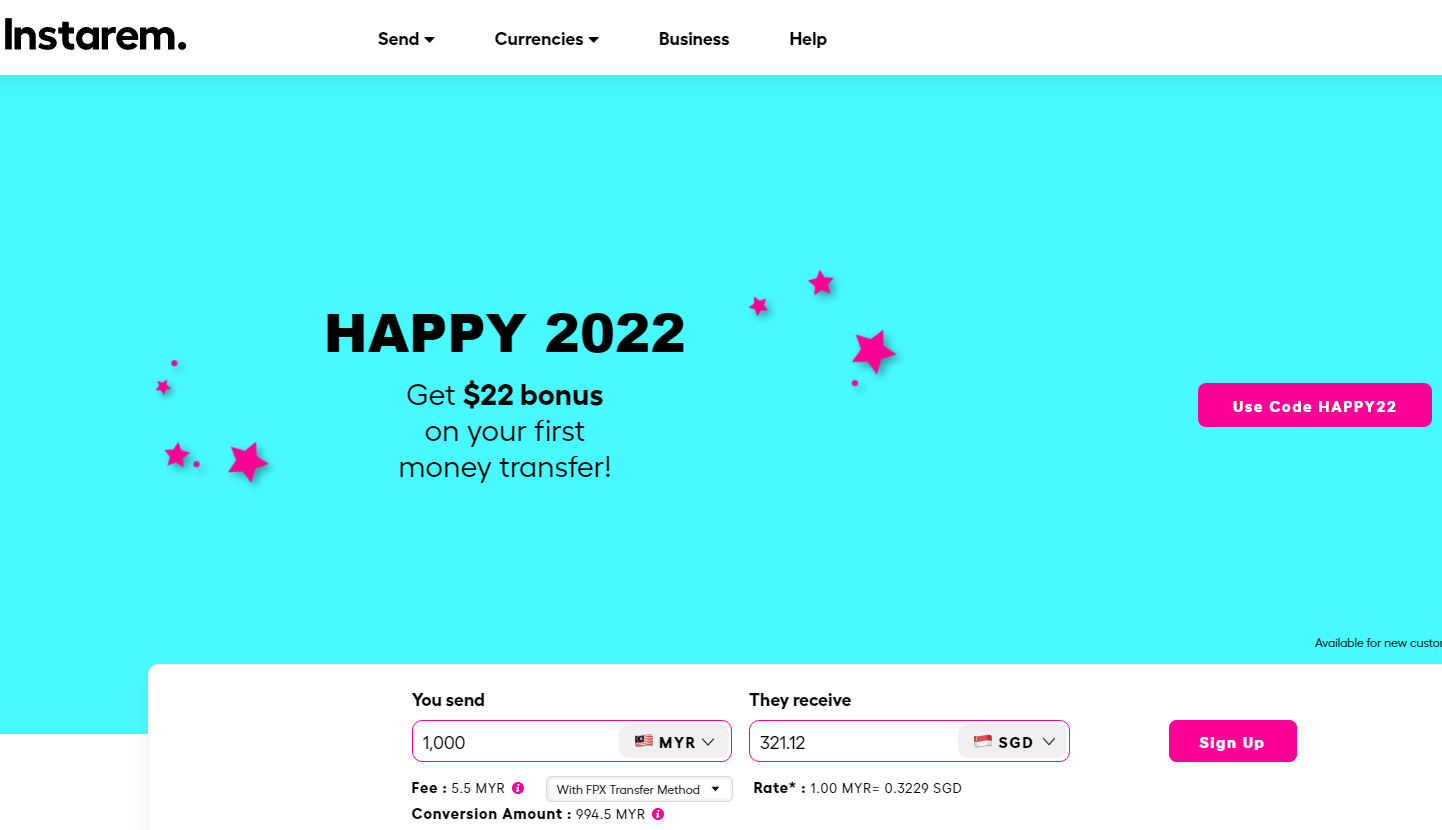Expand the MYR currency selector
The height and width of the screenshot is (830, 1442).
click(x=676, y=742)
